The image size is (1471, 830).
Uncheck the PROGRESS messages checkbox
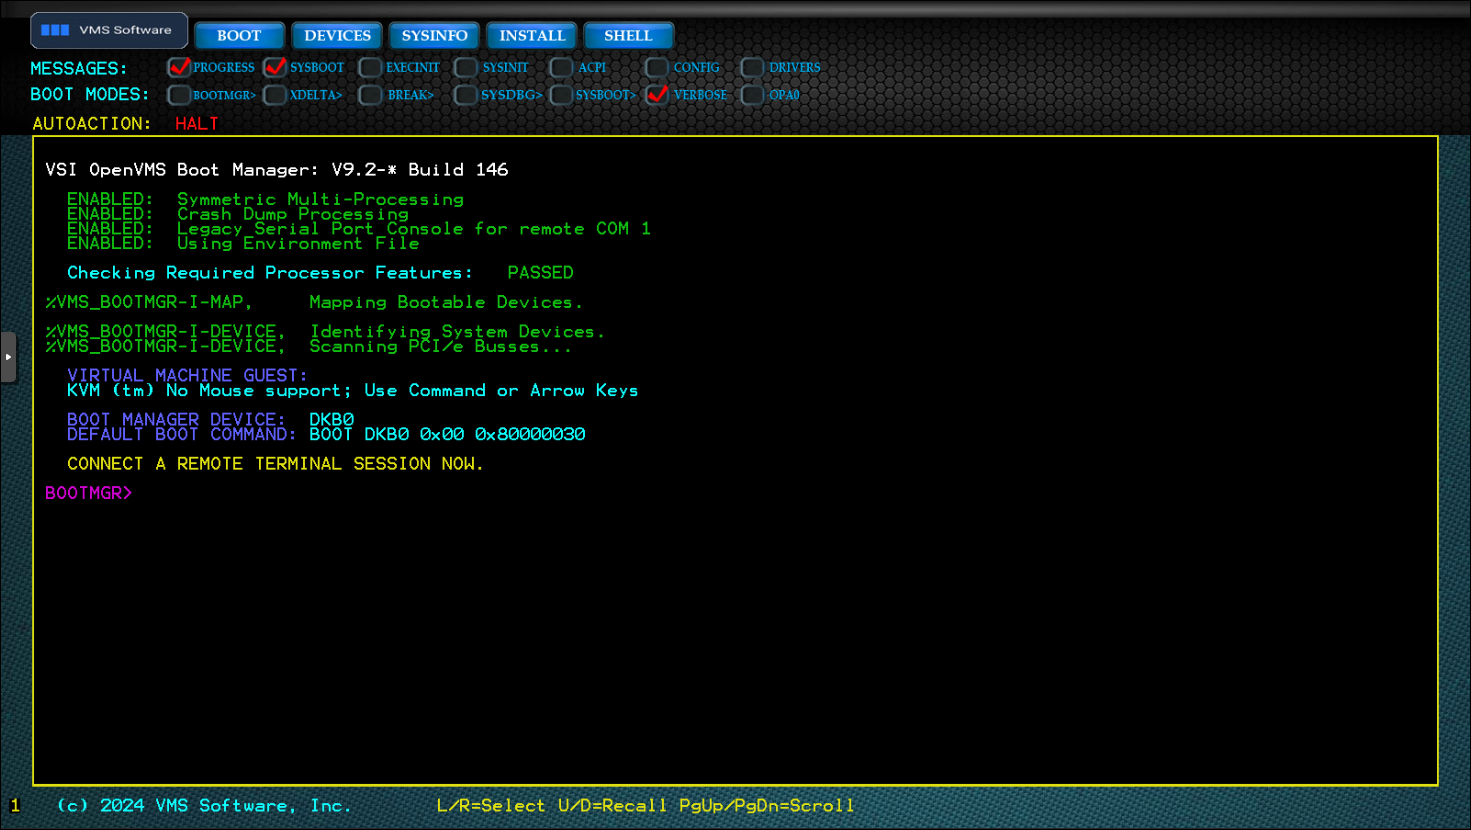coord(179,68)
